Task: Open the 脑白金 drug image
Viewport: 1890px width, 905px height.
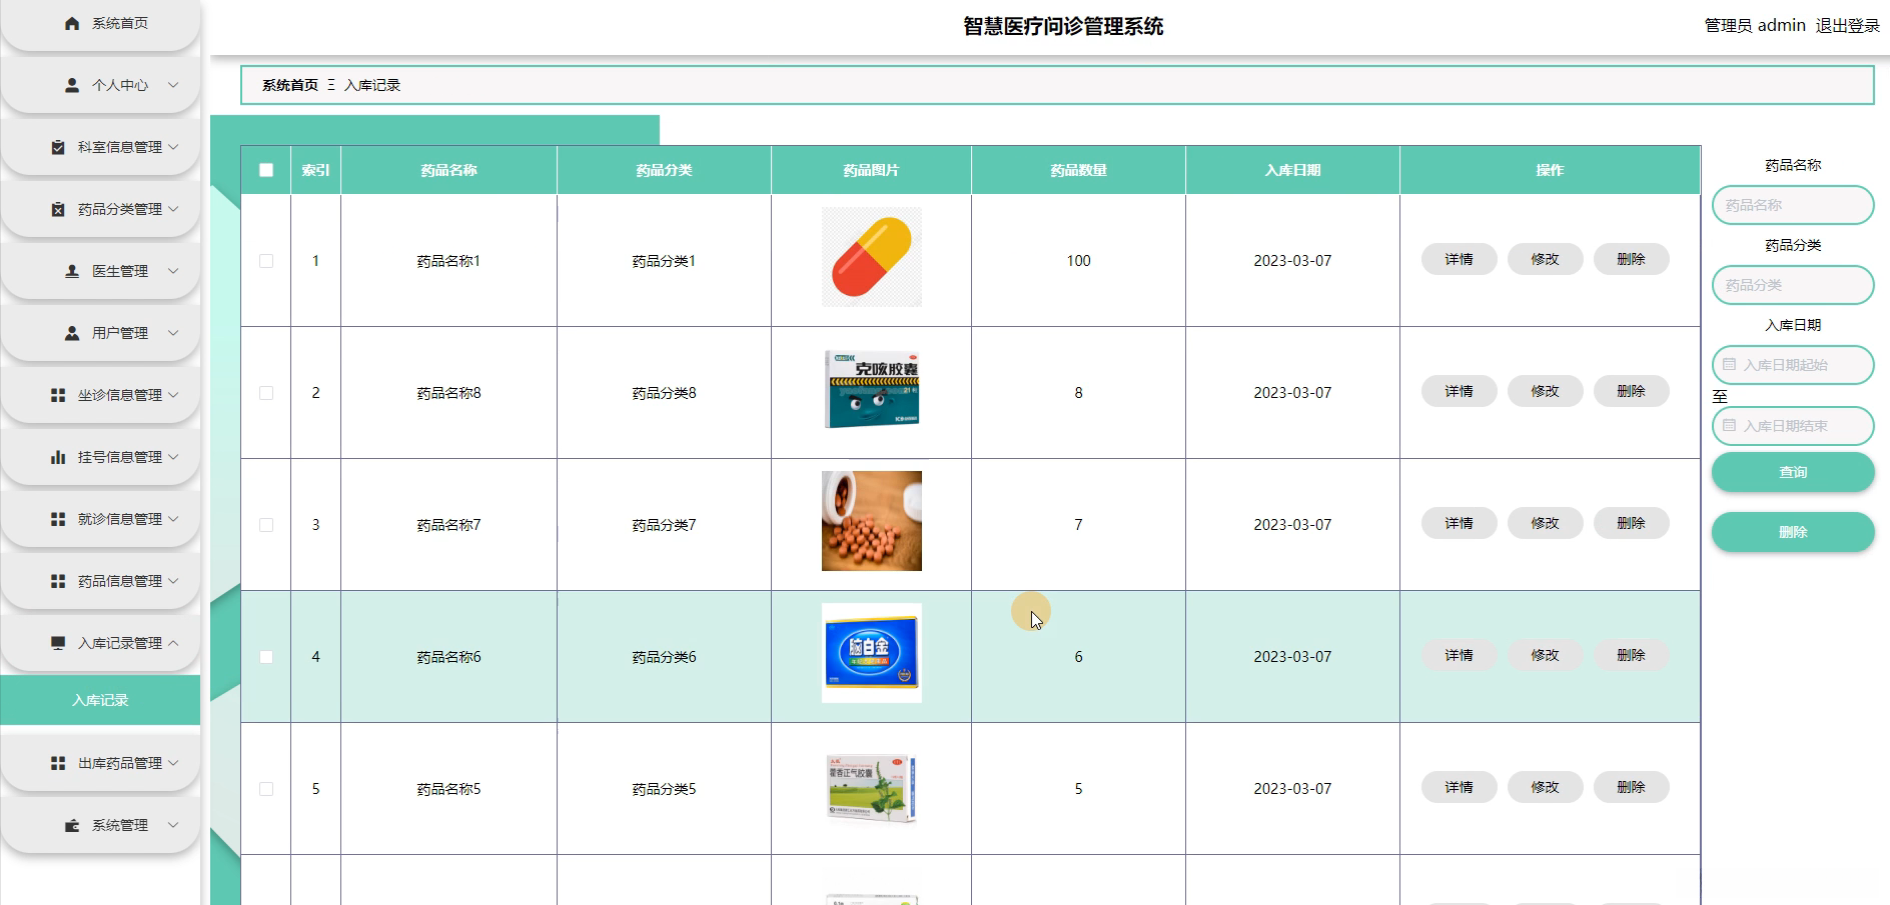Action: (872, 653)
